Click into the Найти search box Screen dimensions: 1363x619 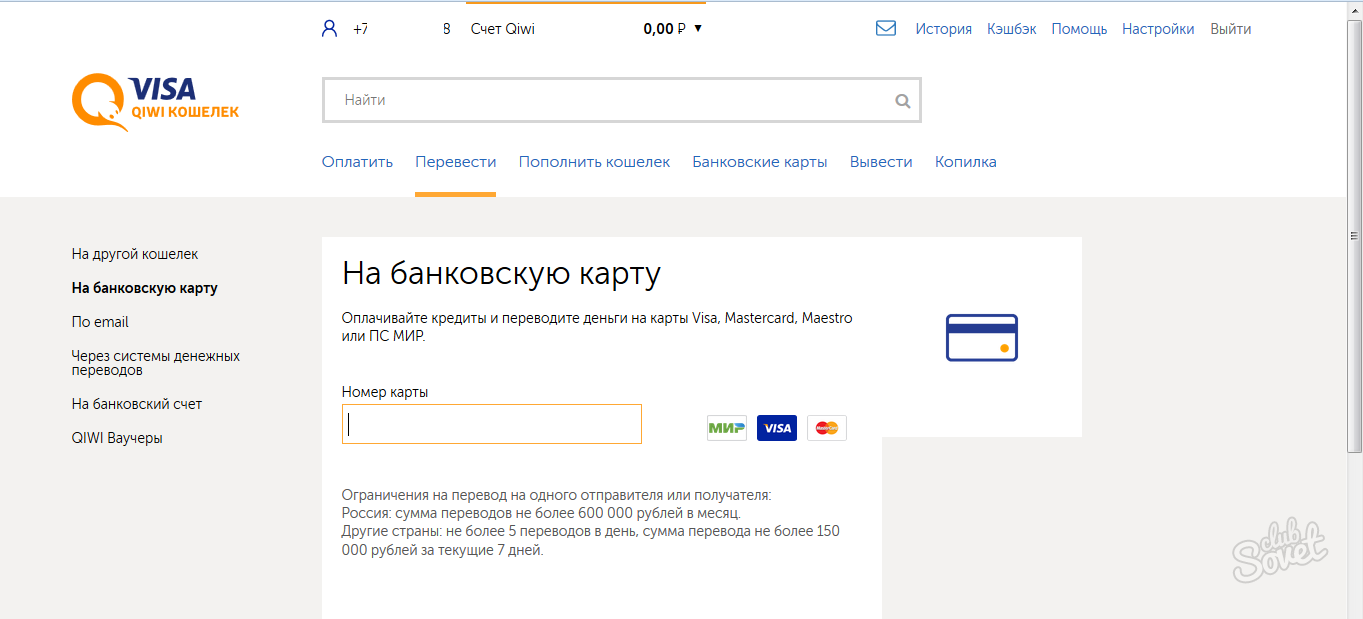pyautogui.click(x=610, y=100)
